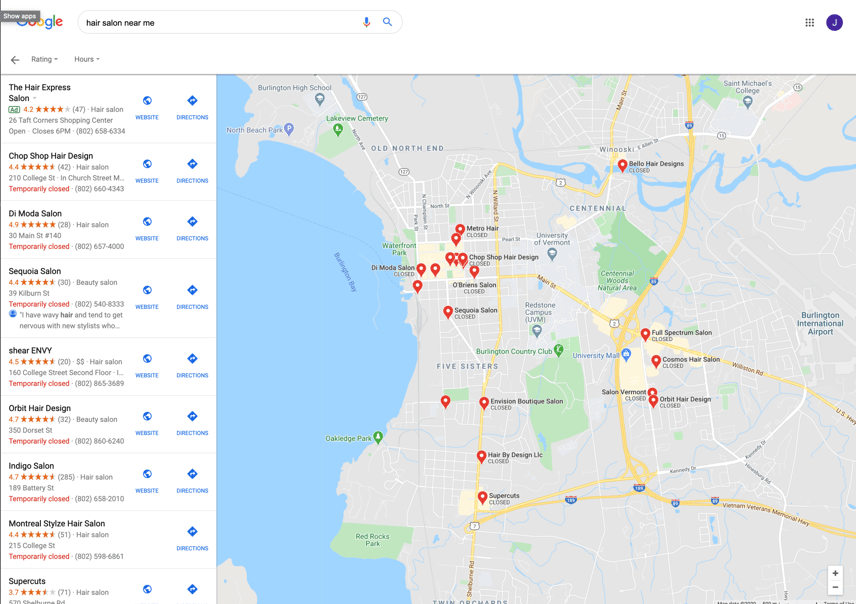The height and width of the screenshot is (604, 856).
Task: Zoom in on the map
Action: (x=835, y=573)
